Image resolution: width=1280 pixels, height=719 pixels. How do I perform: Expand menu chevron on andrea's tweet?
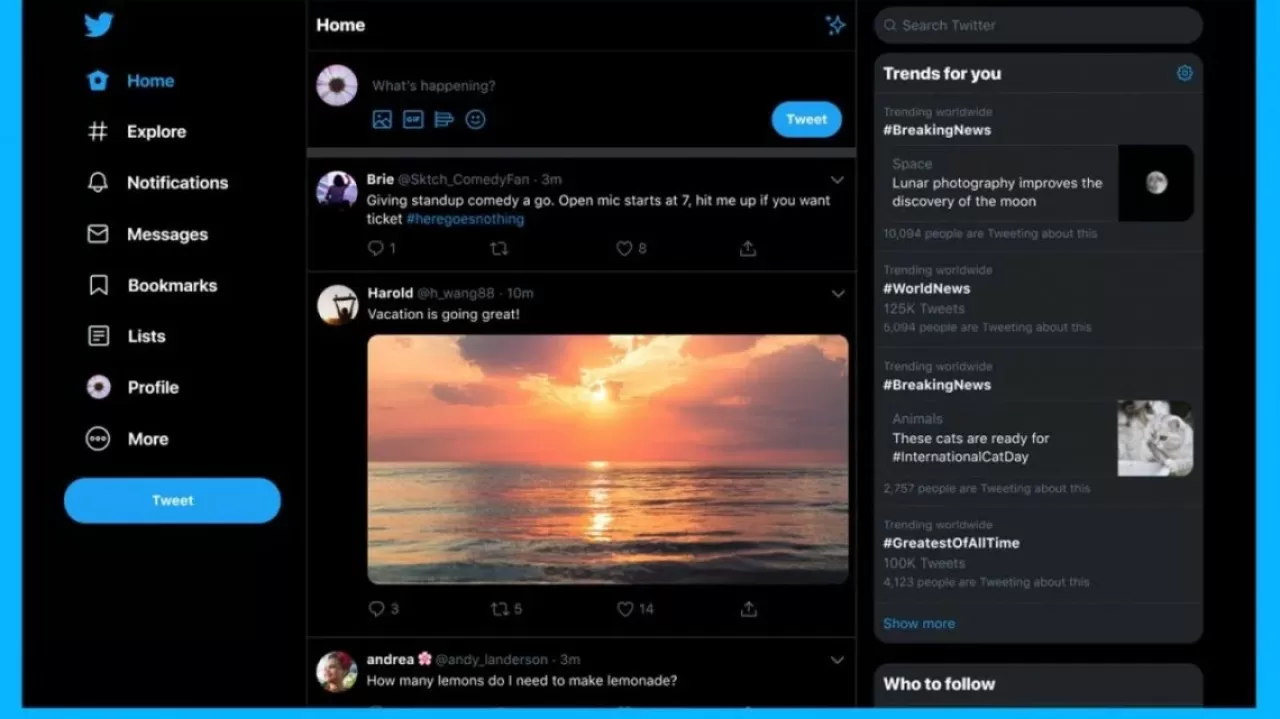point(837,660)
